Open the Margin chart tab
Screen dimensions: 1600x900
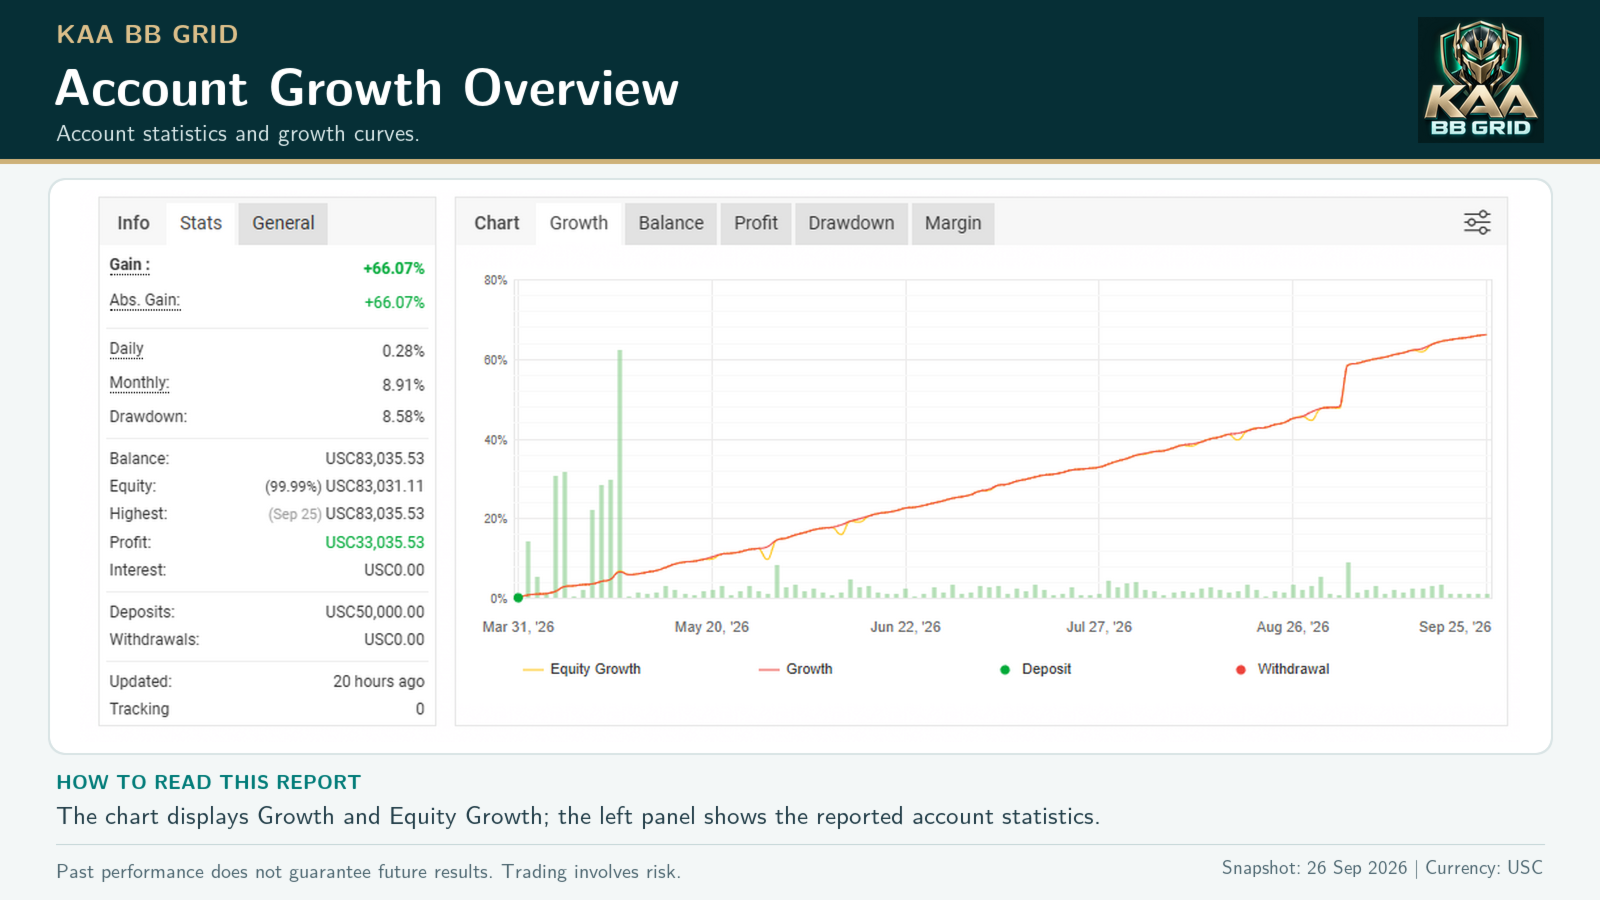click(x=953, y=223)
